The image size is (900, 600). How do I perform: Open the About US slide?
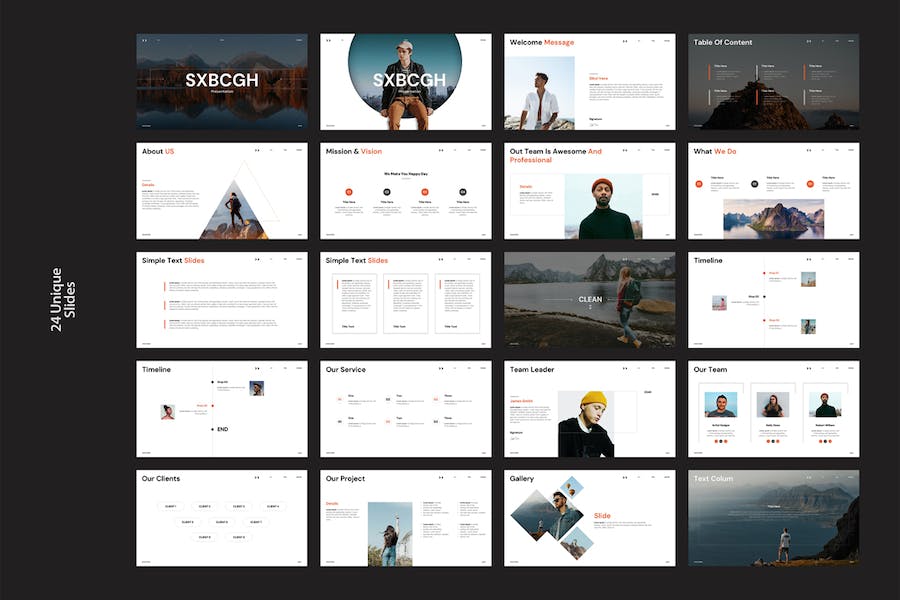tap(222, 191)
